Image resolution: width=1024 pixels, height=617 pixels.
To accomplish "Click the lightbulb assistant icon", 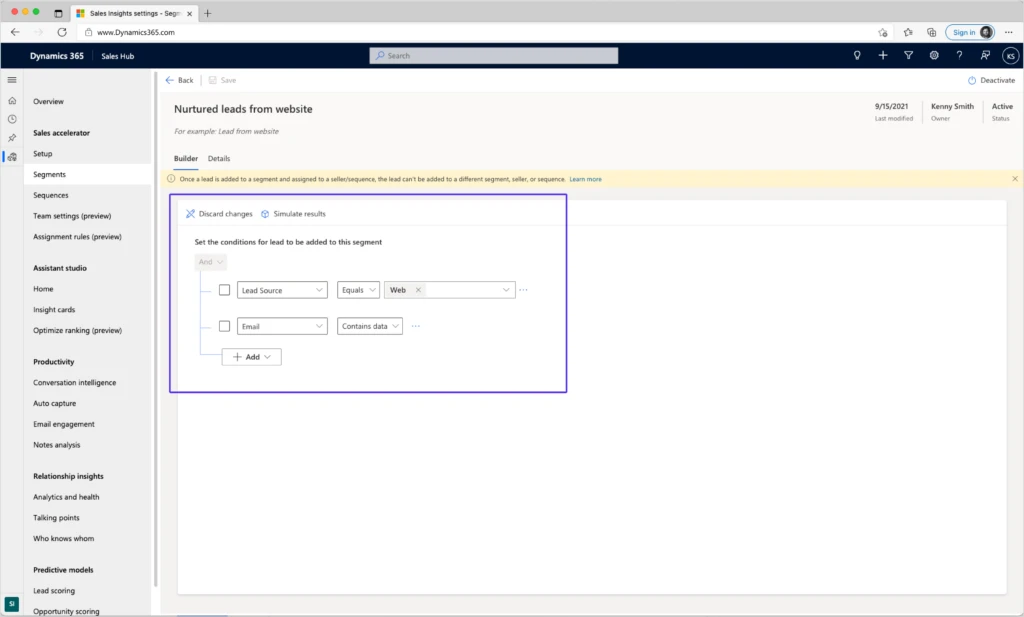I will point(857,55).
